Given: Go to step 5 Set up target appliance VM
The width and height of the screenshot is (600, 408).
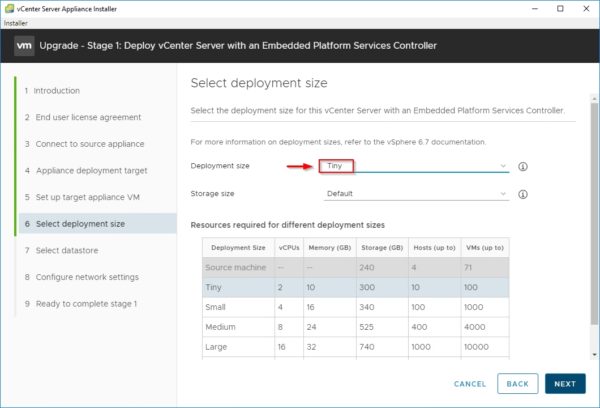Looking at the screenshot, I should [x=82, y=197].
